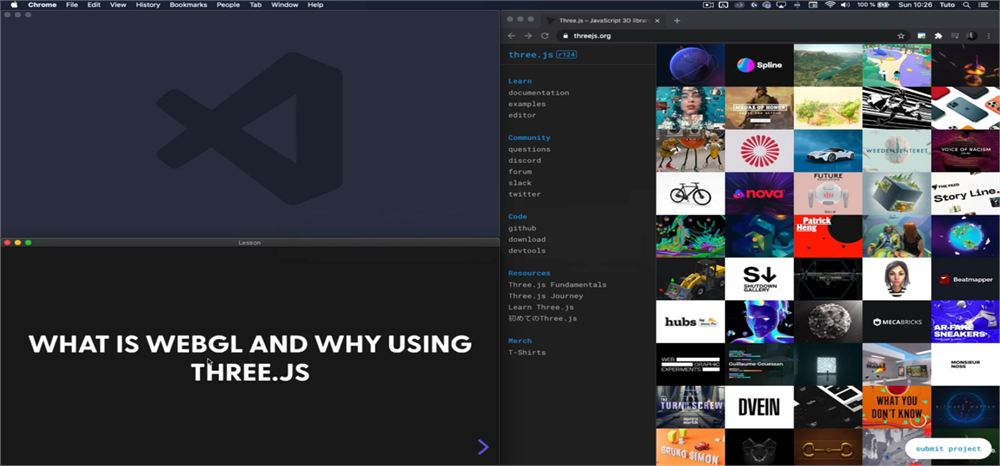This screenshot has height=466, width=1000.
Task: Click the three.js logo heading link
Action: [x=531, y=55]
